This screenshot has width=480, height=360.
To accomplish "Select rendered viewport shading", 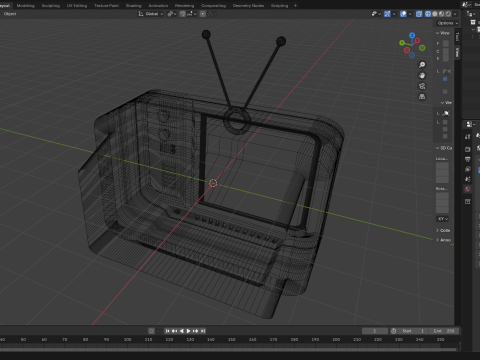I will pyautogui.click(x=448, y=14).
